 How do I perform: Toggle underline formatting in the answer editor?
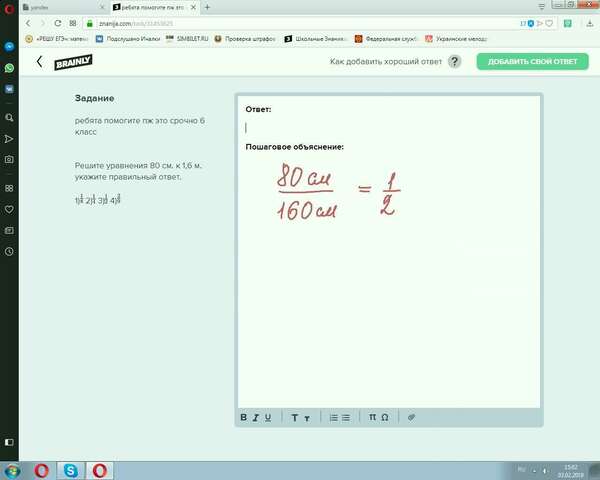[268, 418]
